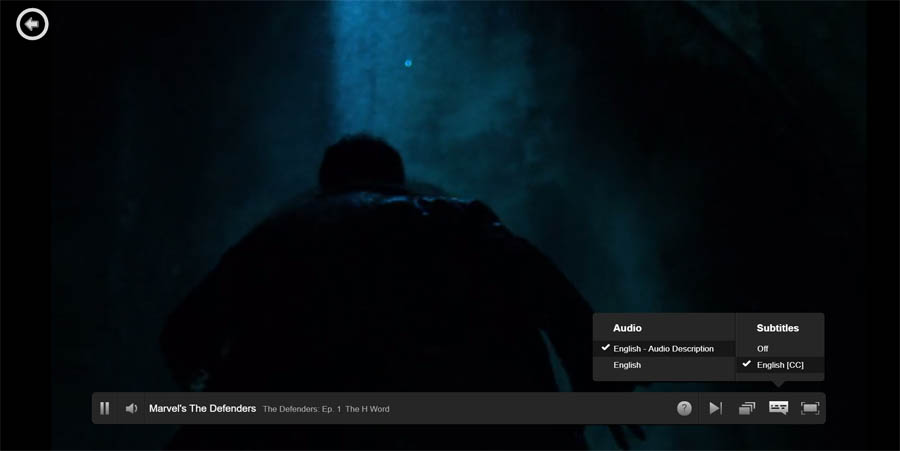
Task: Pause playback with the pause button
Action: pos(104,408)
